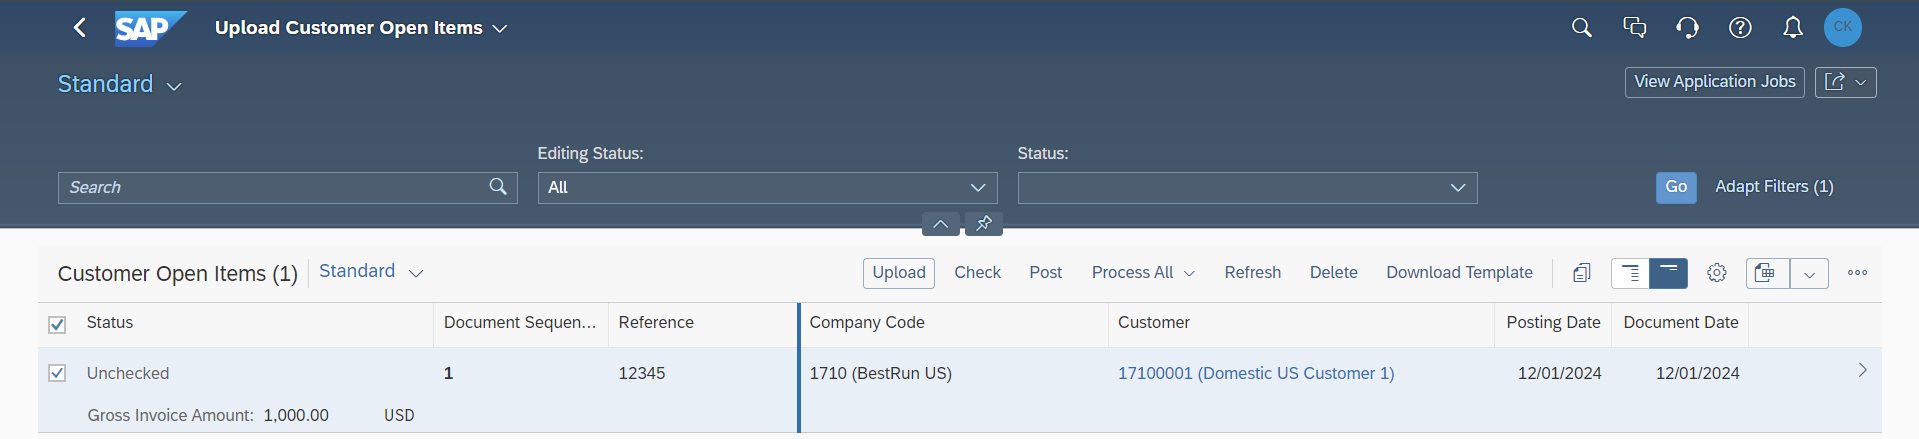Navigate into row with right chevron

tap(1862, 370)
